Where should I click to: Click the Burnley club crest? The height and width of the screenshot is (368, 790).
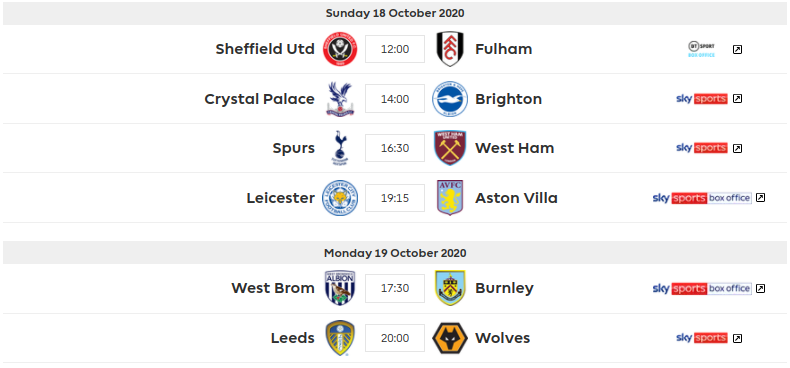pos(450,288)
